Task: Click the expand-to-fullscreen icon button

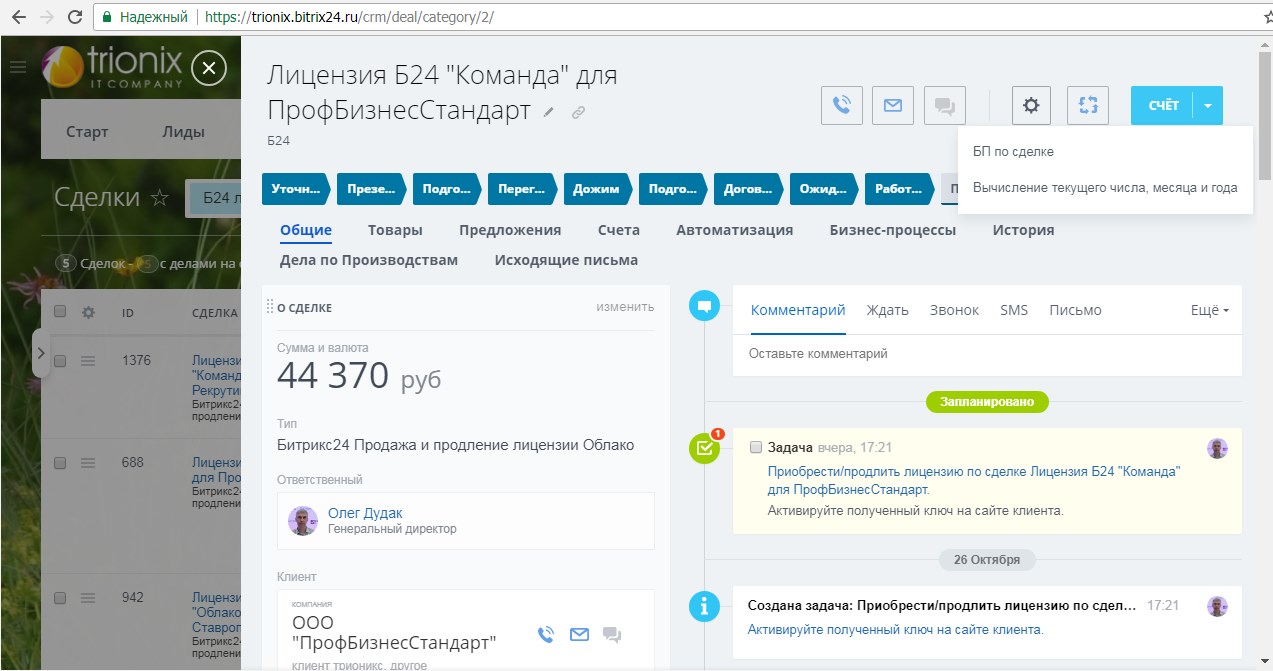Action: [1088, 105]
